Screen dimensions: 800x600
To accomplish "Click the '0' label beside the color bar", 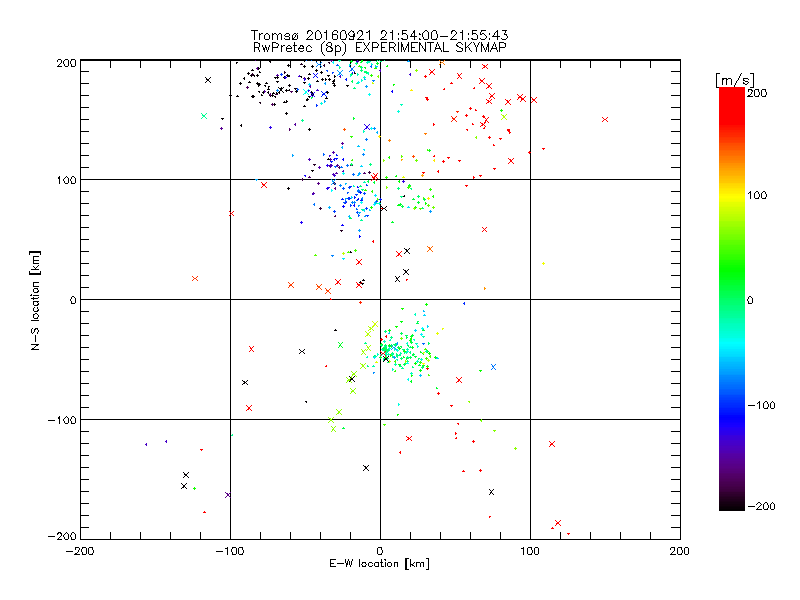I will pyautogui.click(x=750, y=300).
